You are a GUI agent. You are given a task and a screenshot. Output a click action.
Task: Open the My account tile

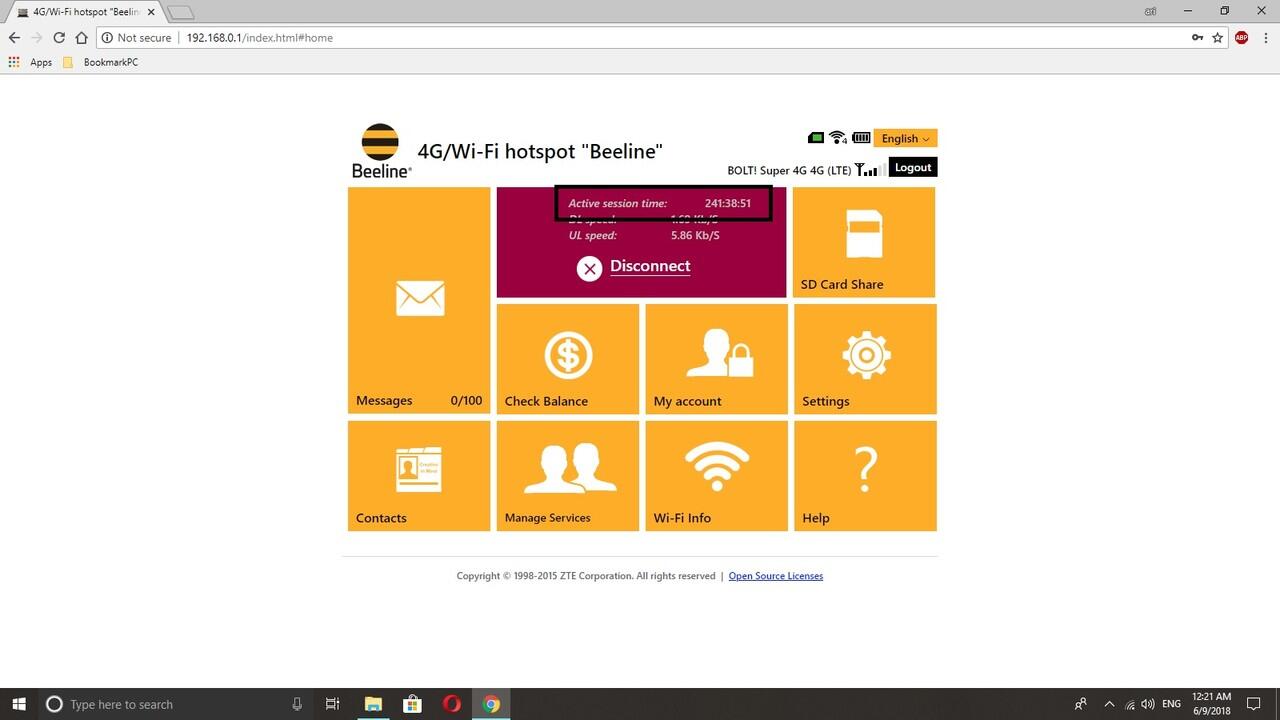pyautogui.click(x=716, y=358)
